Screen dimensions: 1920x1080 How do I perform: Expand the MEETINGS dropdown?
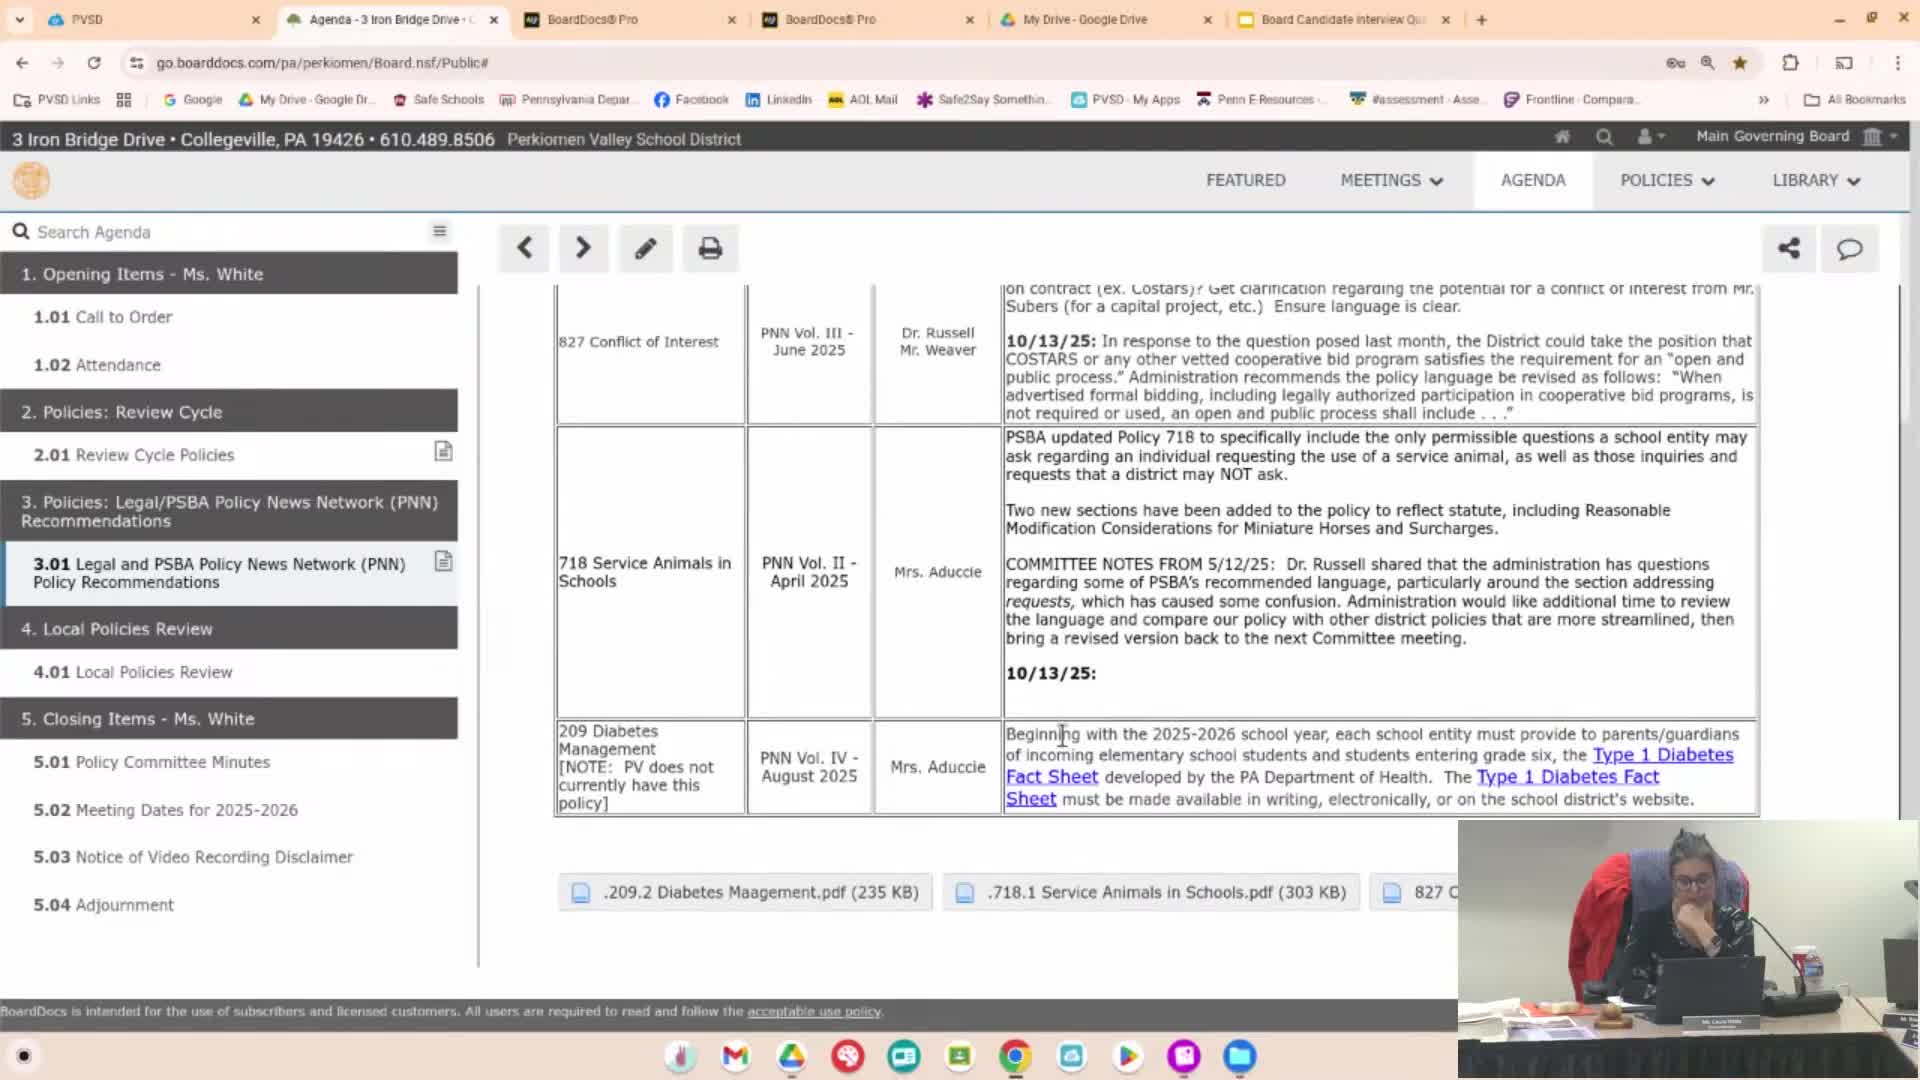coord(1391,180)
